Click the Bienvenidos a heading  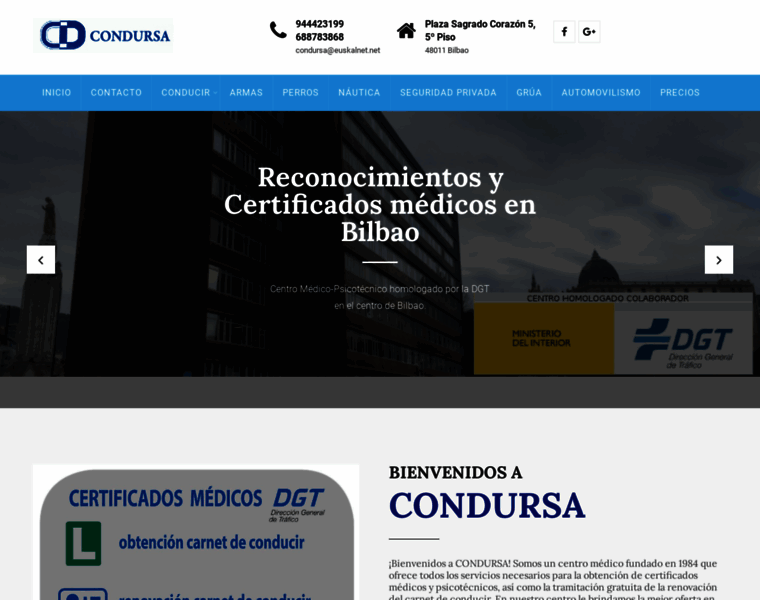[x=456, y=473]
